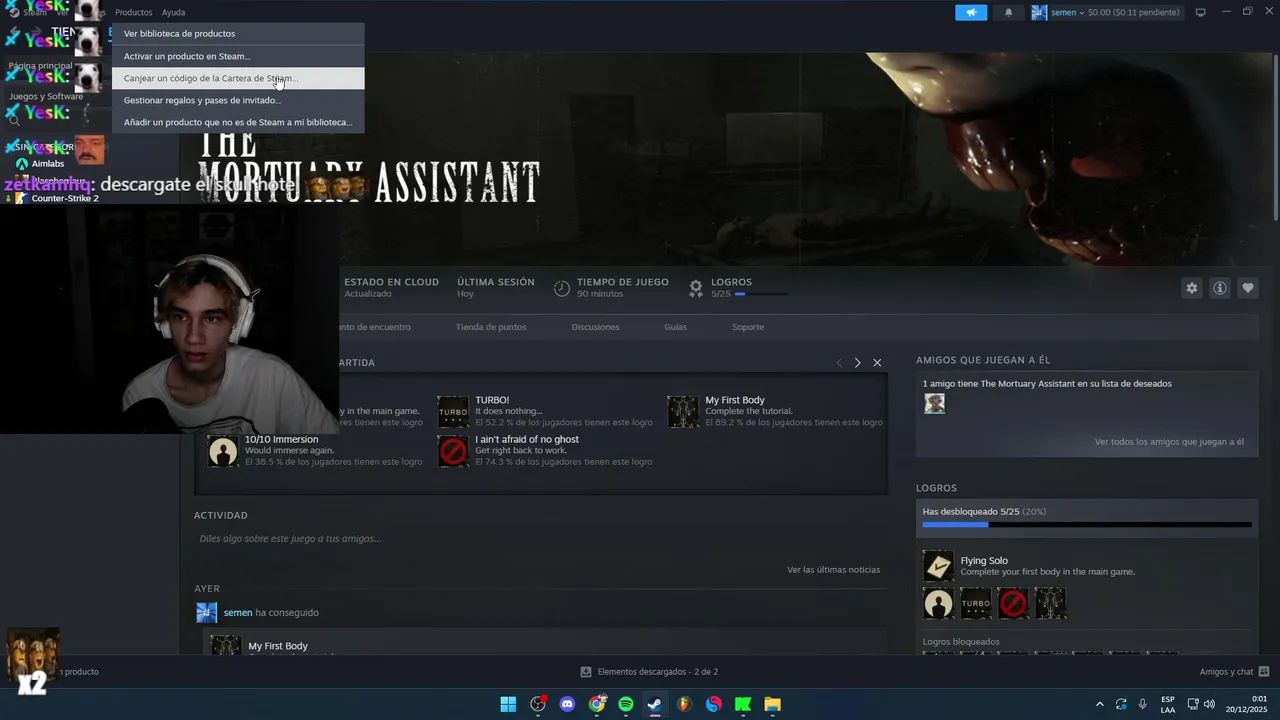Viewport: 1280px width, 720px height.
Task: Select Añadir un producto que no es de Steam
Action: tap(238, 122)
